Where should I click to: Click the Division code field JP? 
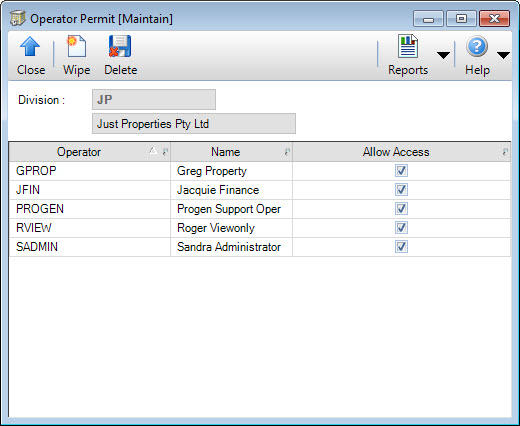tap(154, 99)
